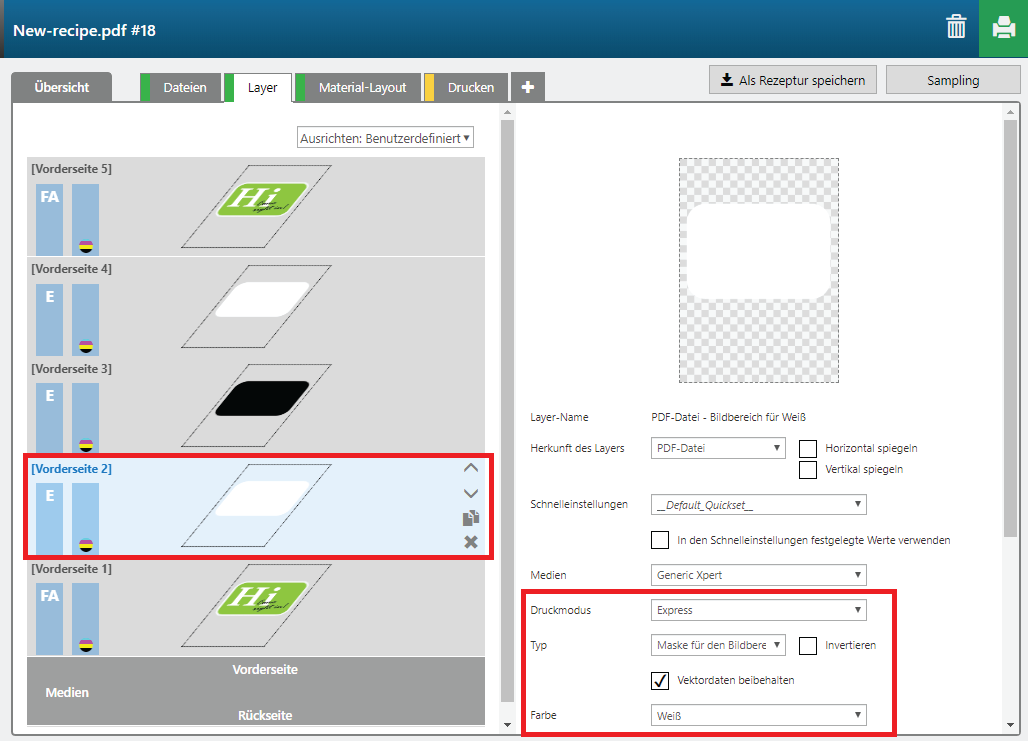This screenshot has height=741, width=1028.
Task: Click the trash bin delete icon
Action: [x=956, y=28]
